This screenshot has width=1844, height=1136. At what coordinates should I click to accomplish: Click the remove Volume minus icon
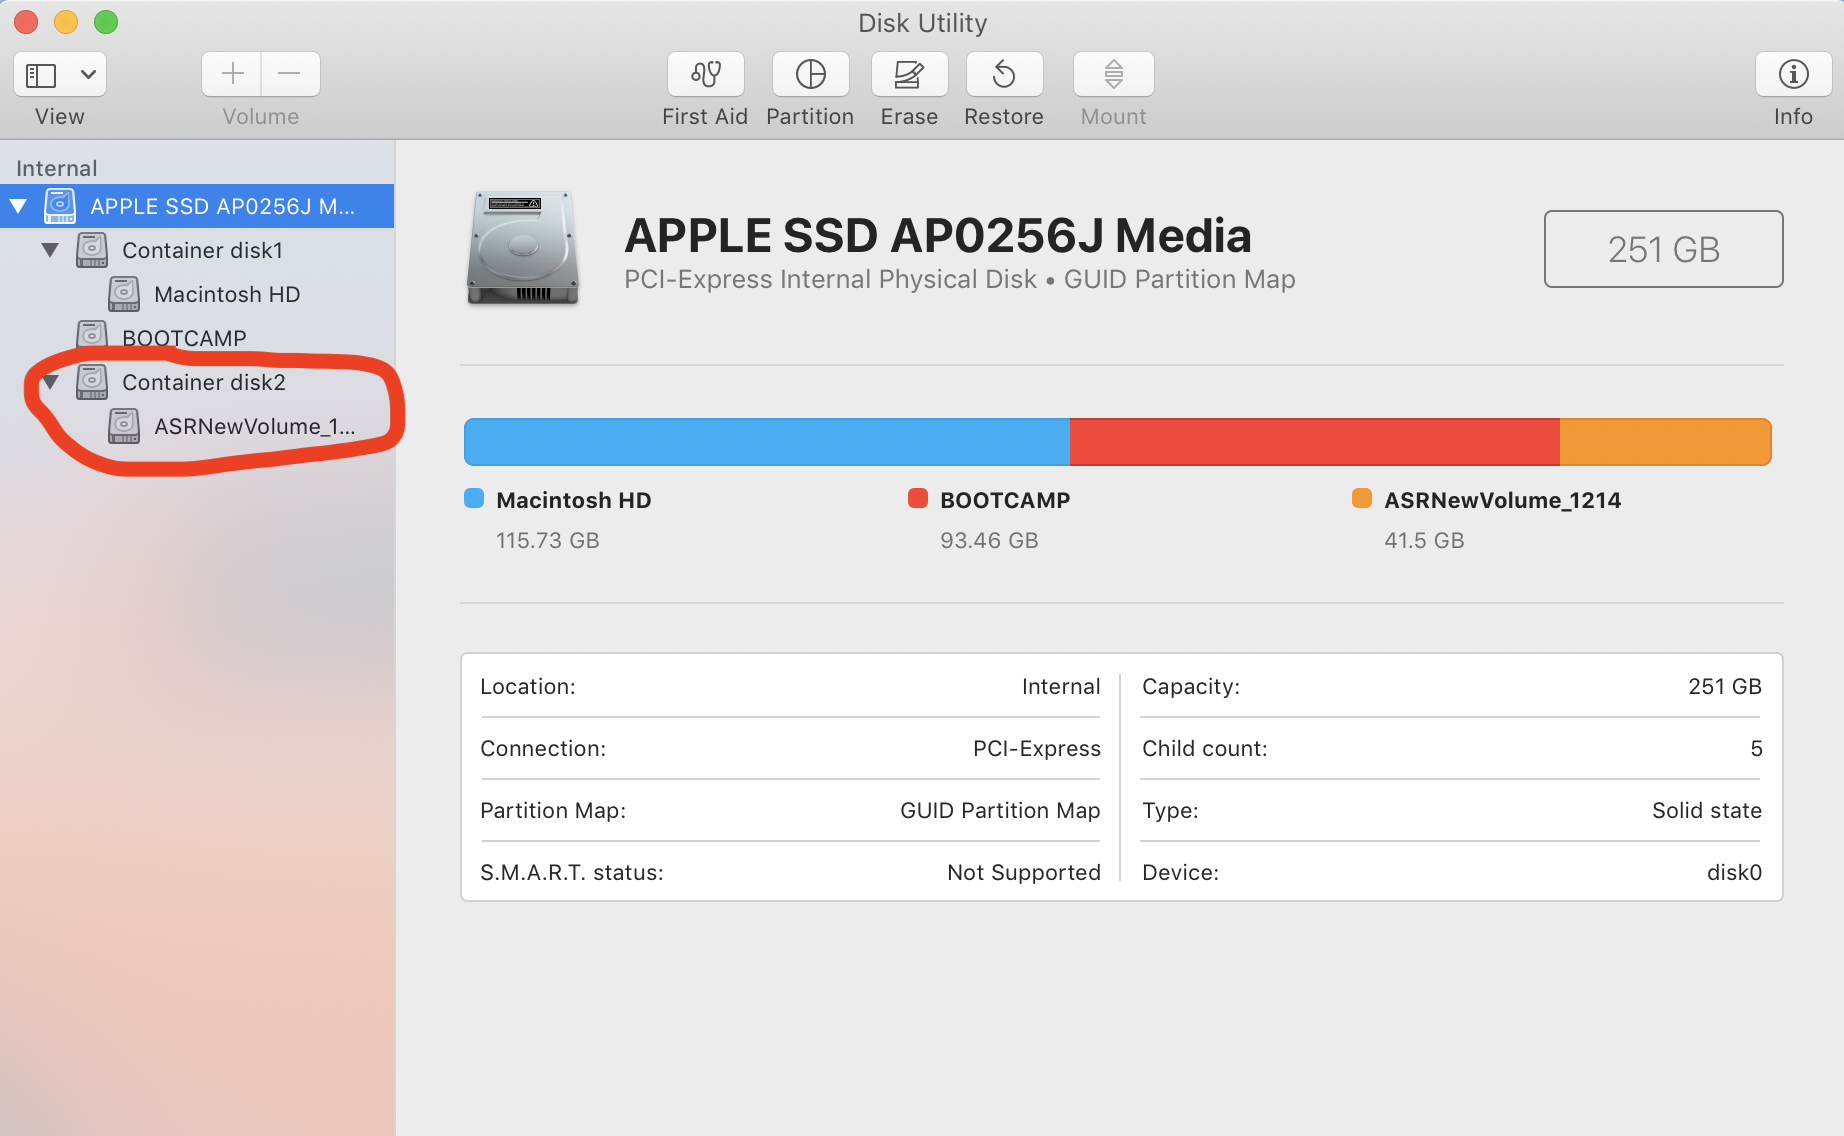point(290,74)
